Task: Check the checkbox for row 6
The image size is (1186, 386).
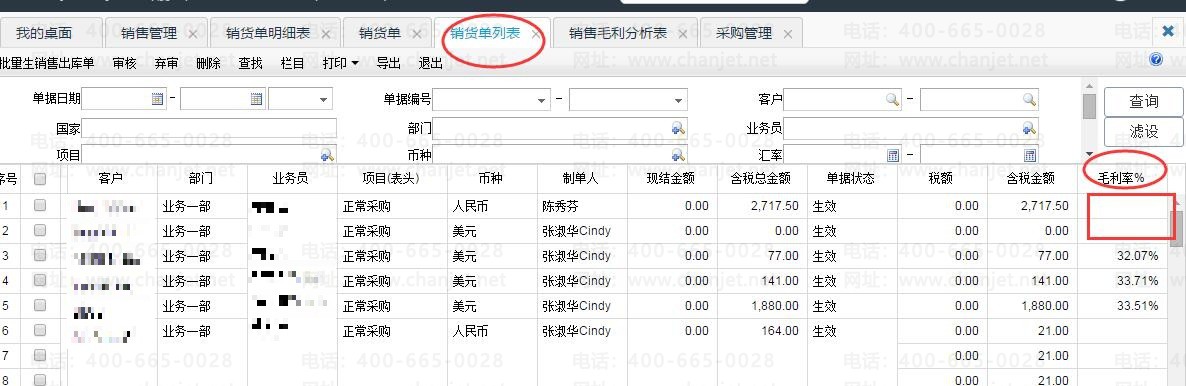Action: click(x=40, y=331)
